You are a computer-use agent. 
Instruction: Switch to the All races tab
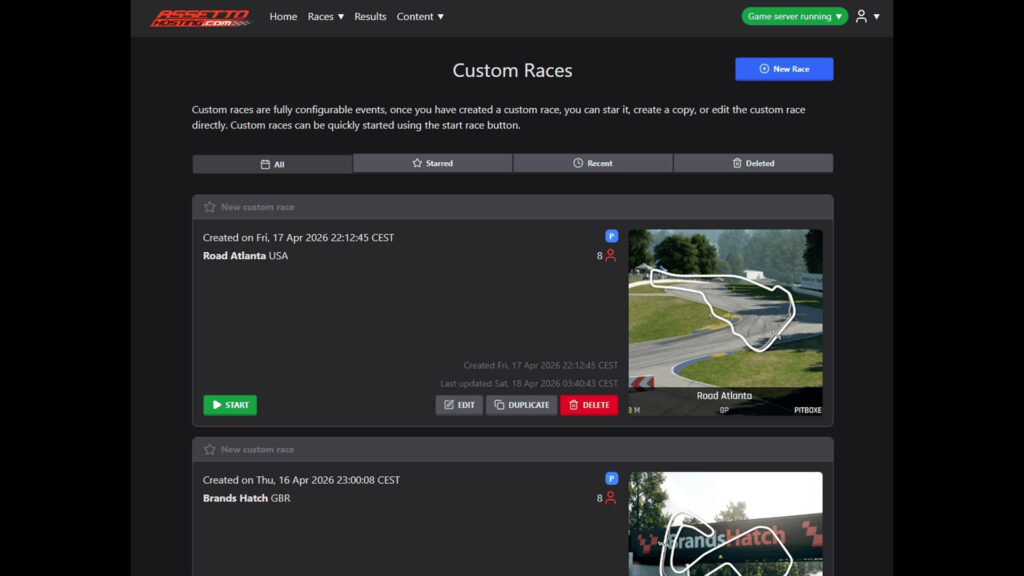point(272,164)
